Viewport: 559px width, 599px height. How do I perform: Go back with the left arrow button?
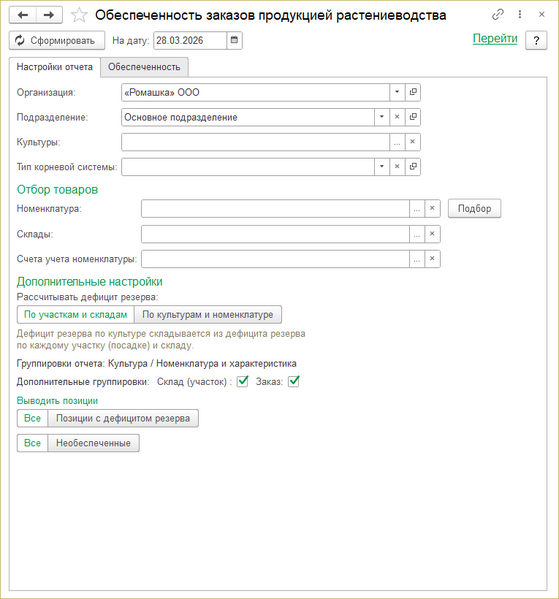pyautogui.click(x=23, y=15)
